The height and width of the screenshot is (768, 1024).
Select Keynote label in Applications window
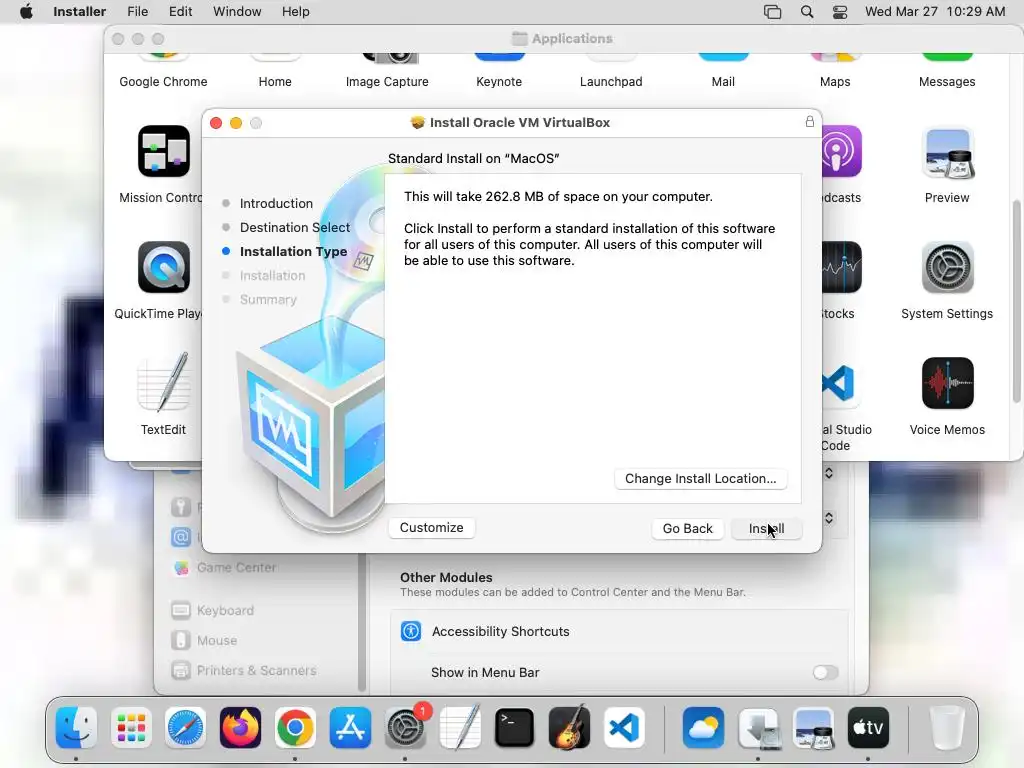click(x=499, y=82)
